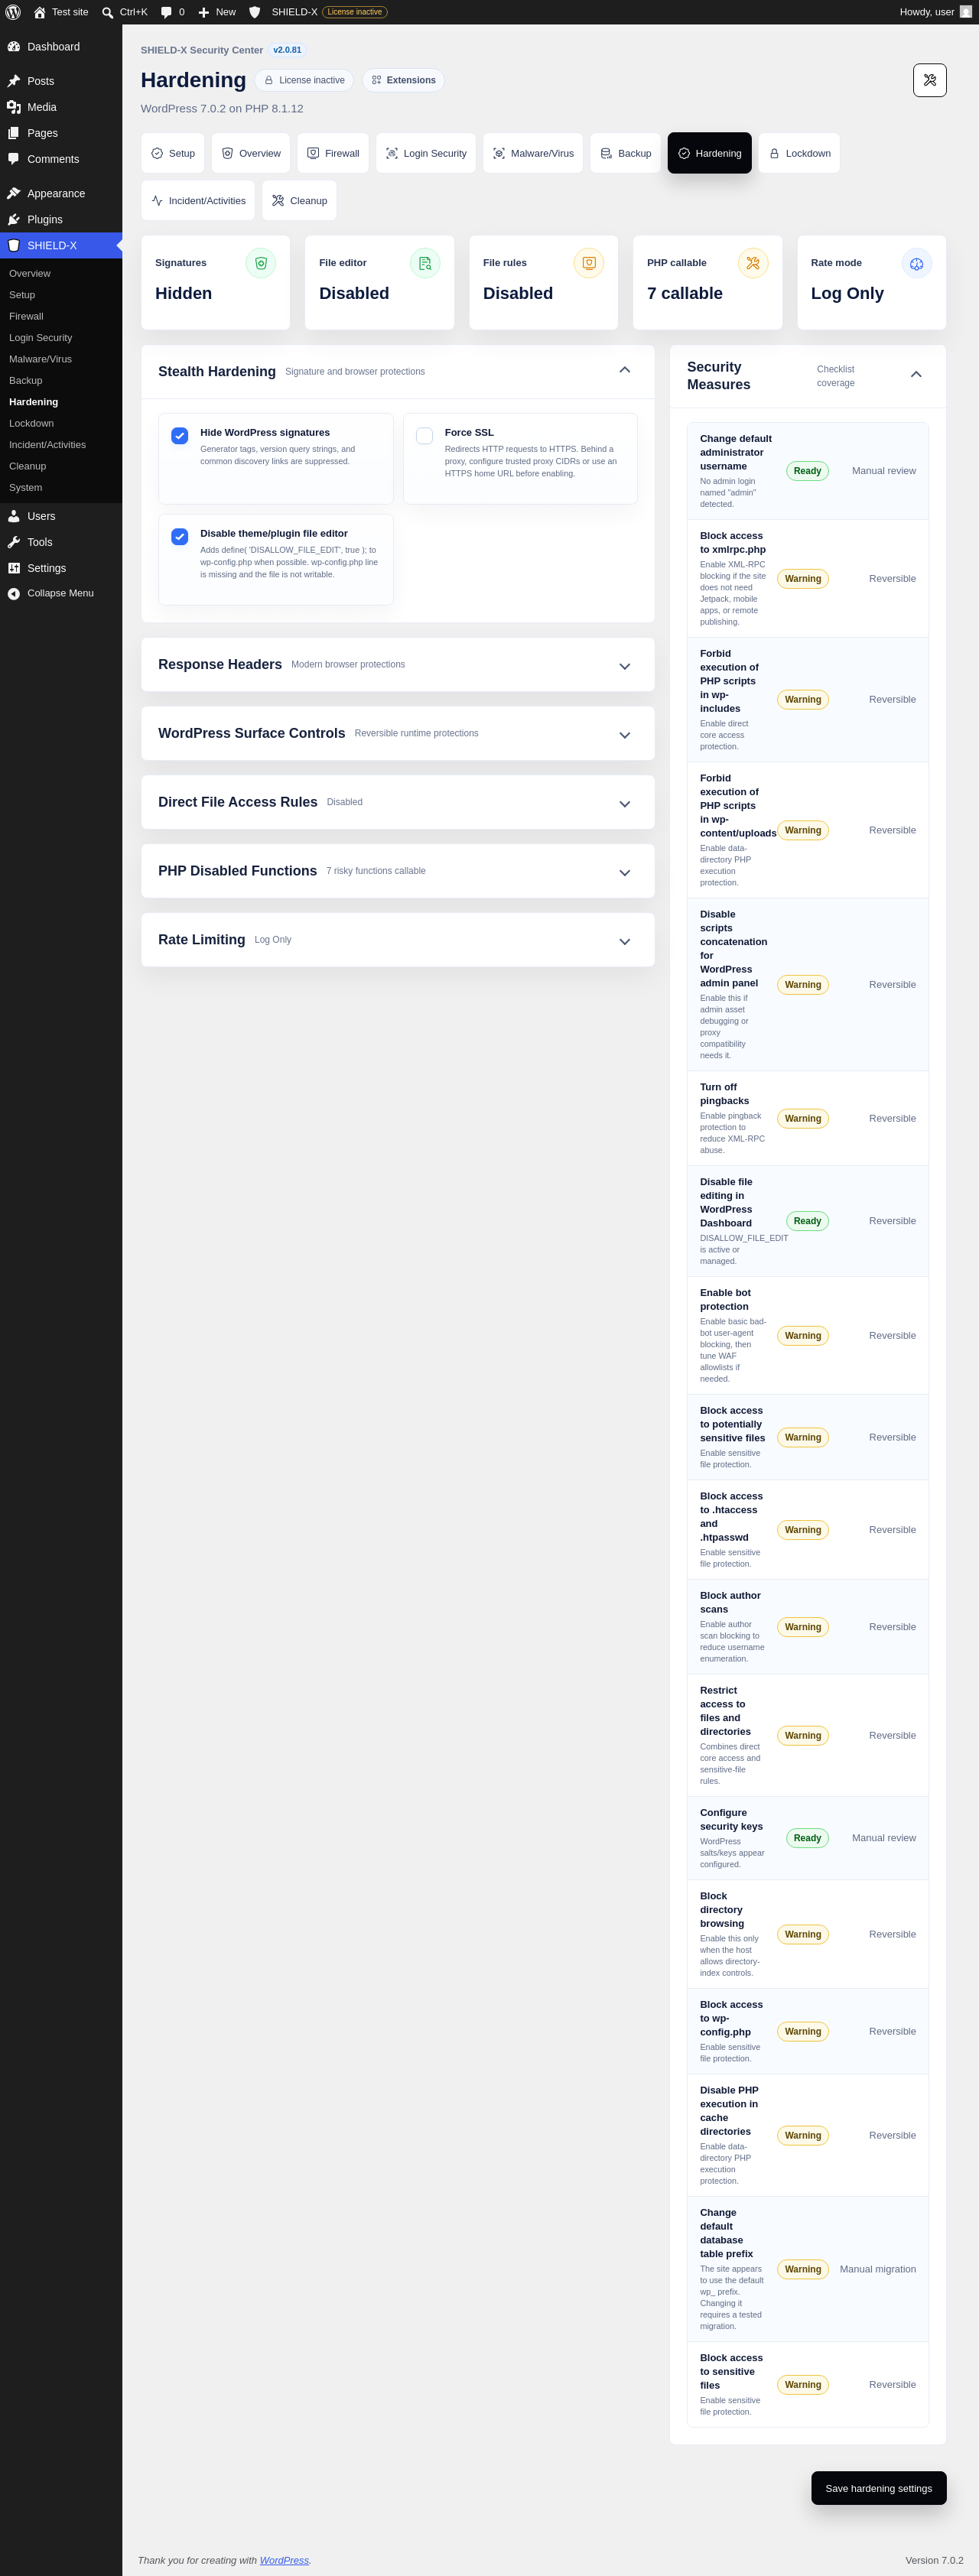Screen dimensions: 979x2576
Task: Click the PHP callable card icon
Action: 753,263
